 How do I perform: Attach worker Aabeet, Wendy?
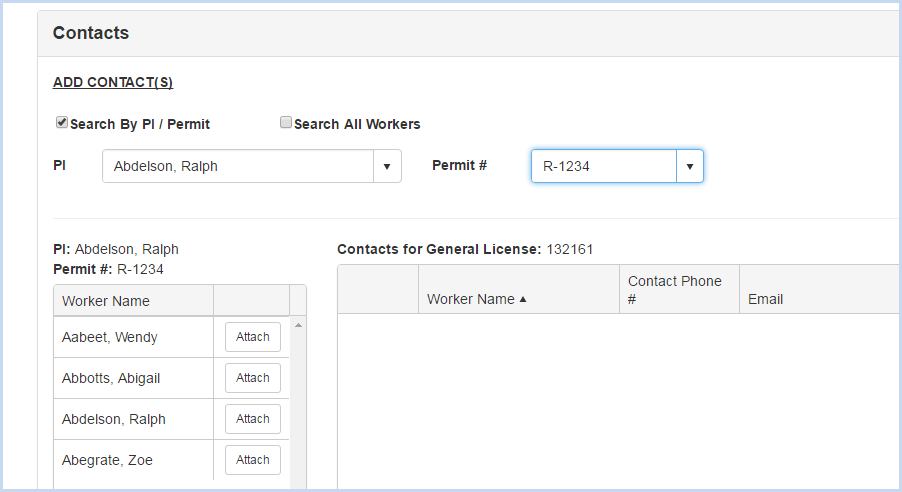pyautogui.click(x=253, y=337)
